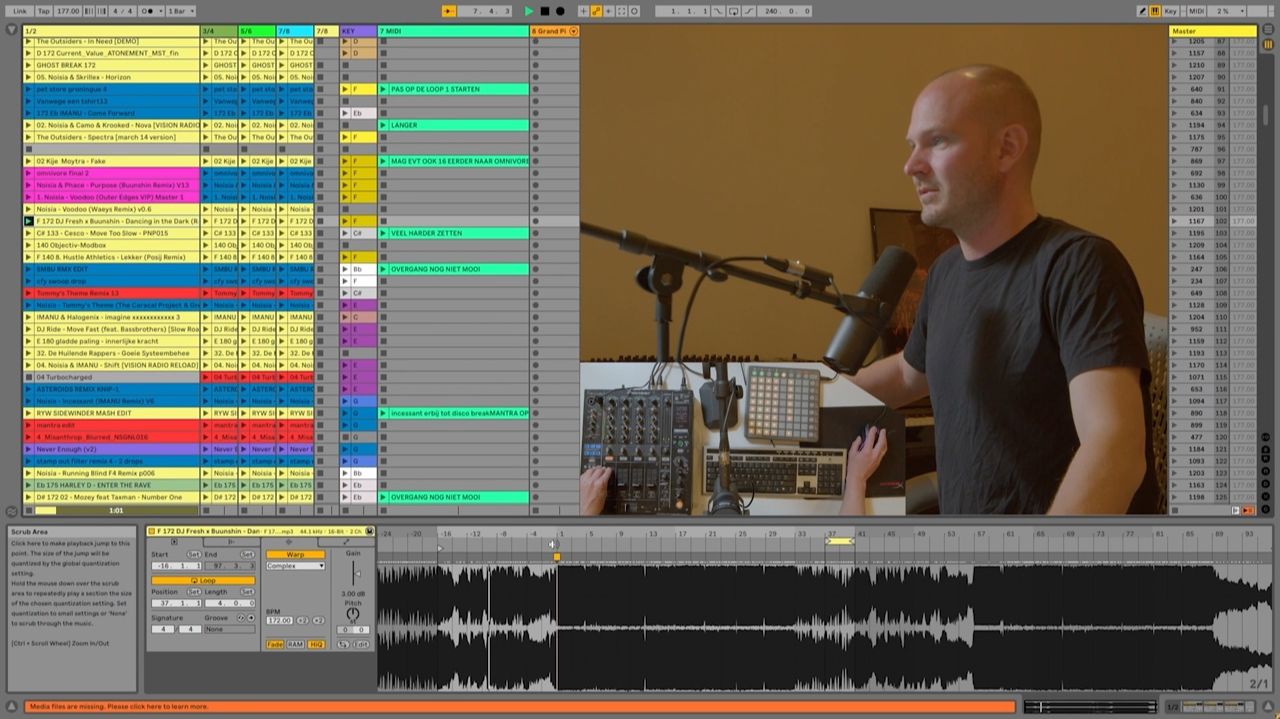Click the Capture MIDI icon
Image resolution: width=1280 pixels, height=719 pixels.
coord(621,11)
